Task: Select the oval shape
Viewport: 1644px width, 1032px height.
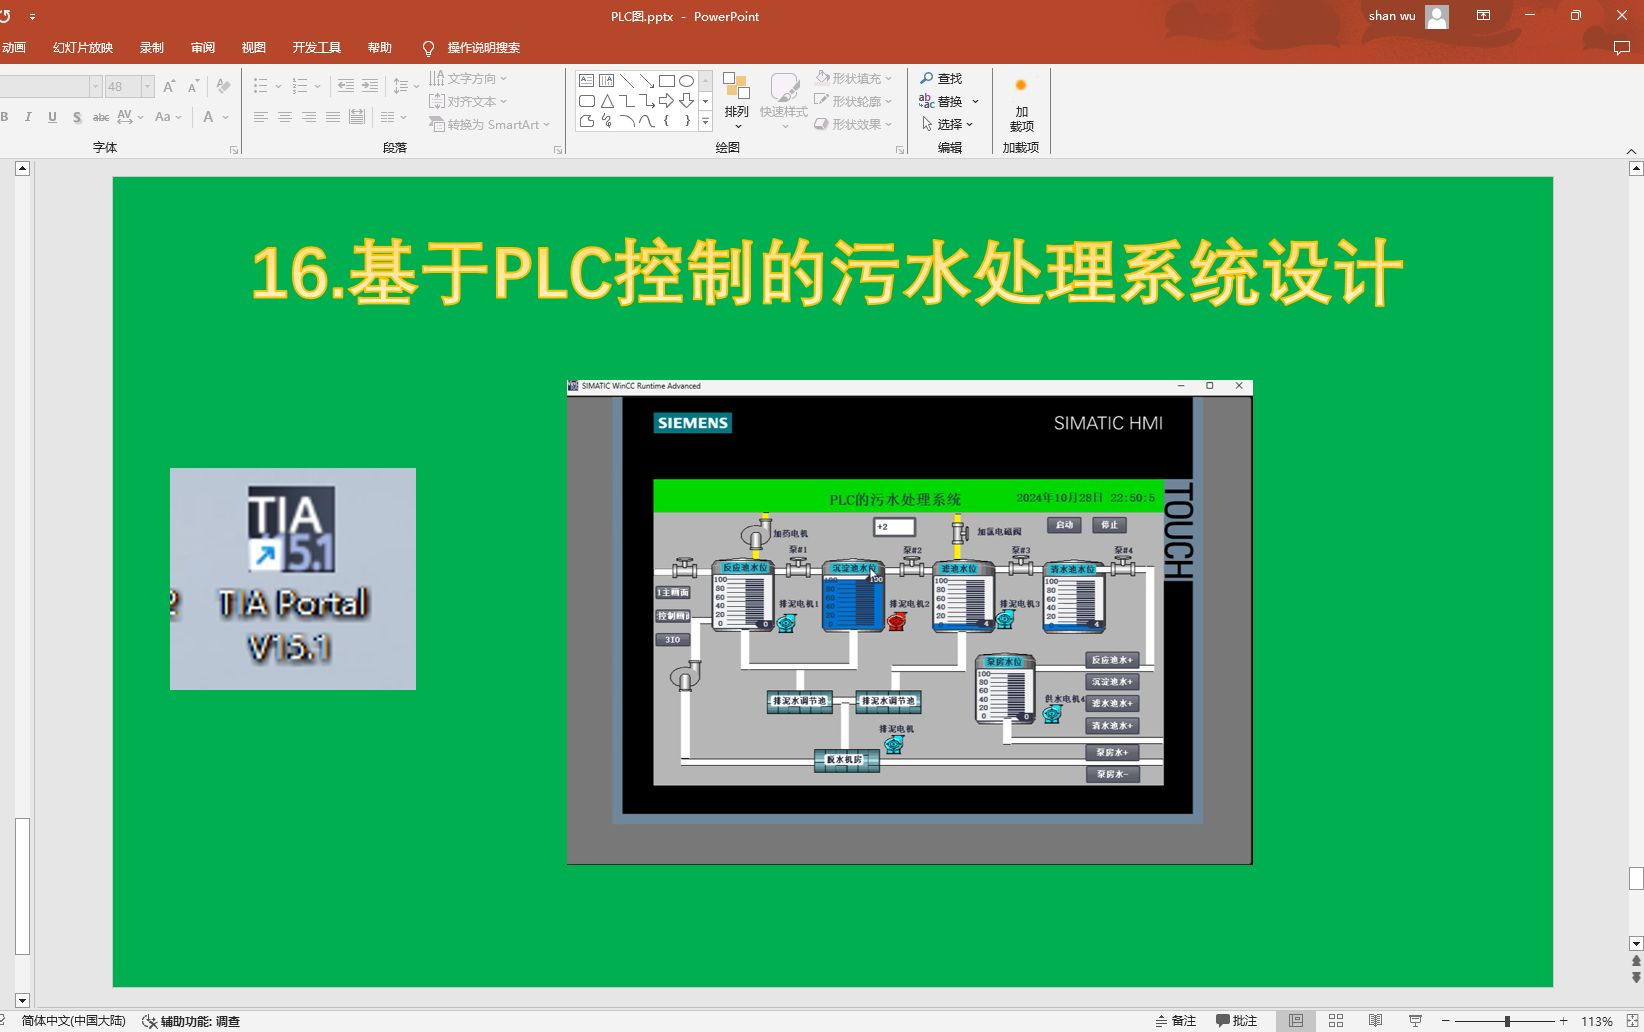Action: pos(686,81)
